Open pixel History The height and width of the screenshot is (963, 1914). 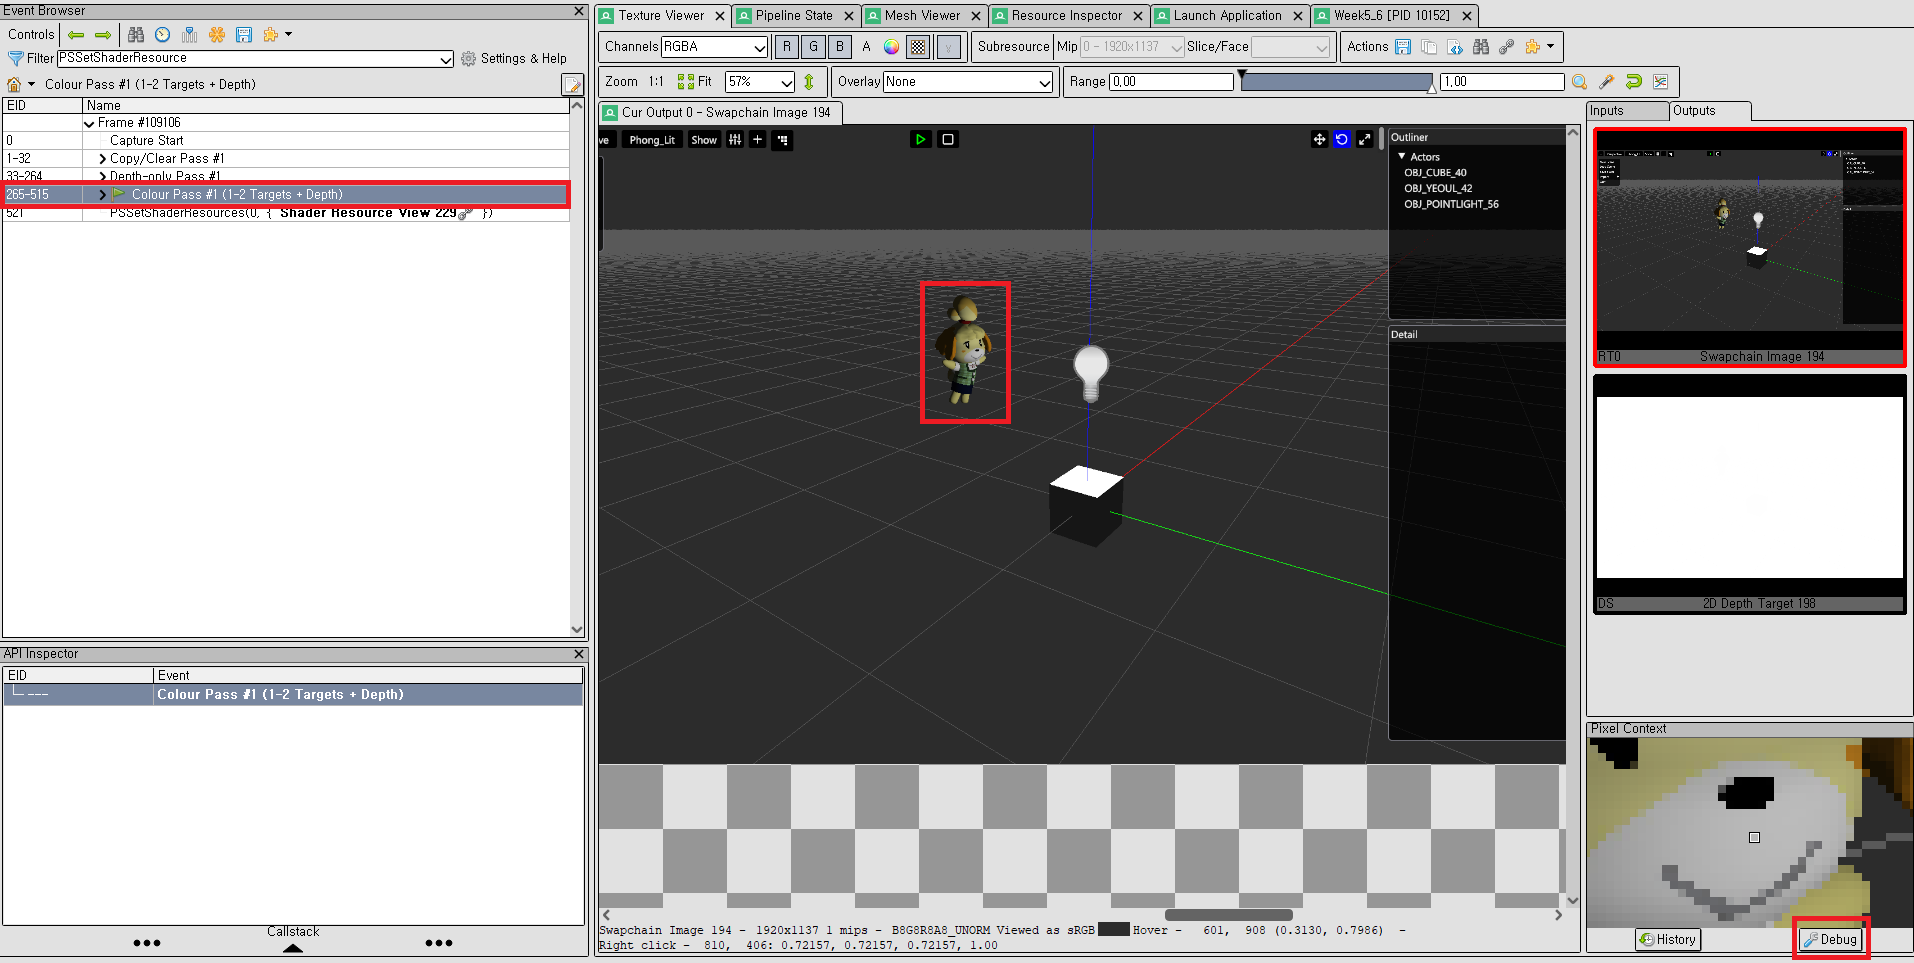coord(1668,940)
